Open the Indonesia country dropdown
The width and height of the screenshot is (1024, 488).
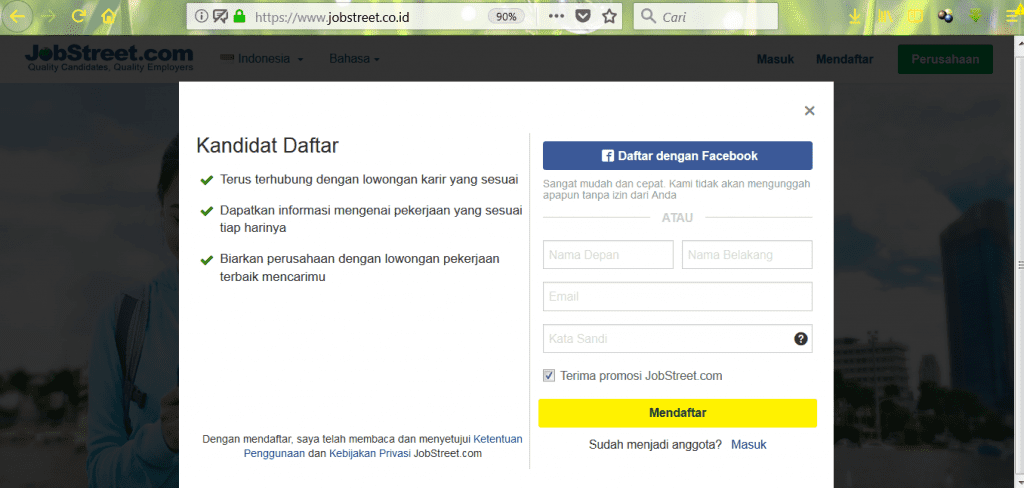click(x=263, y=59)
